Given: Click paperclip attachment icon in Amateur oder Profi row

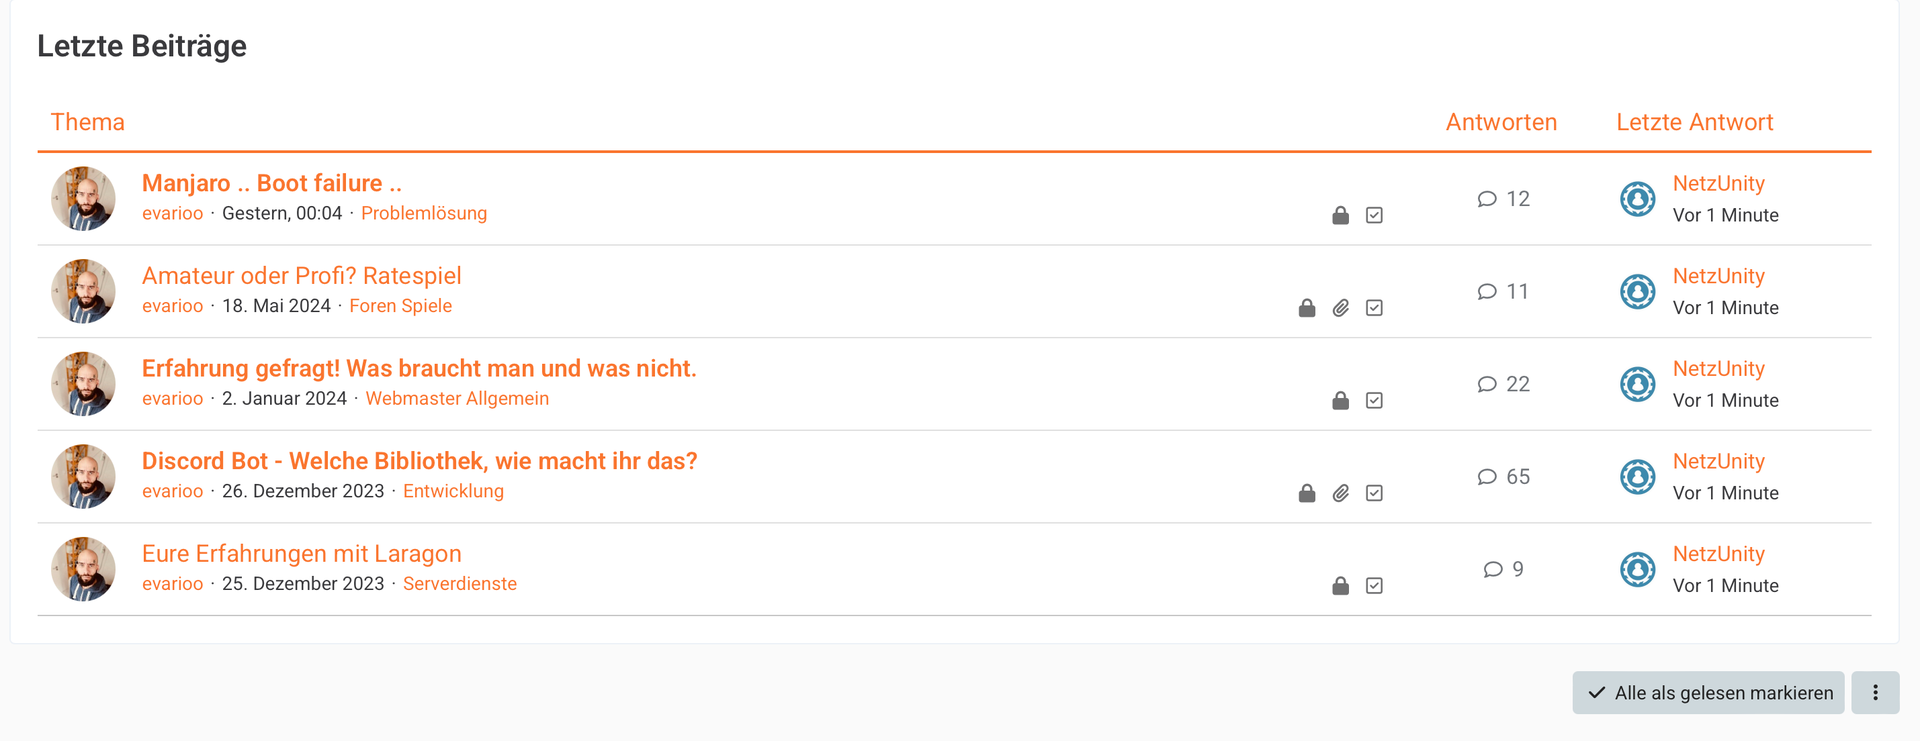Looking at the screenshot, I should (x=1340, y=308).
